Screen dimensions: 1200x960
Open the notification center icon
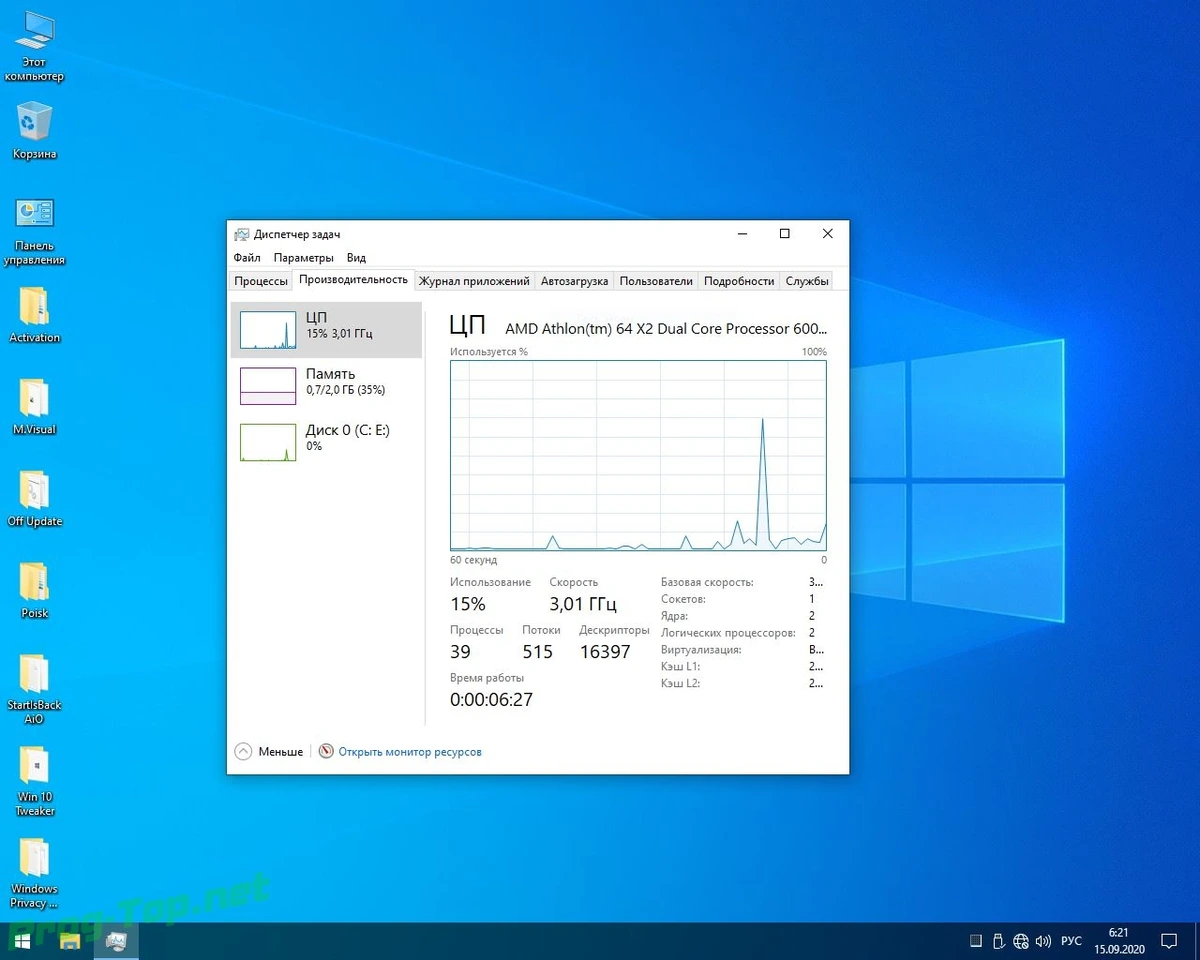click(x=1169, y=941)
